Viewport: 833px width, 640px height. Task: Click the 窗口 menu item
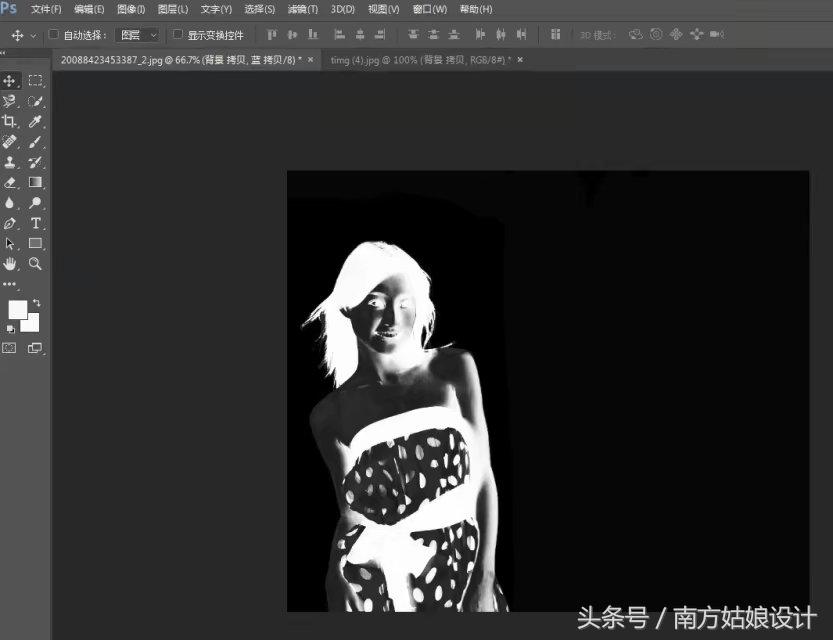[428, 9]
